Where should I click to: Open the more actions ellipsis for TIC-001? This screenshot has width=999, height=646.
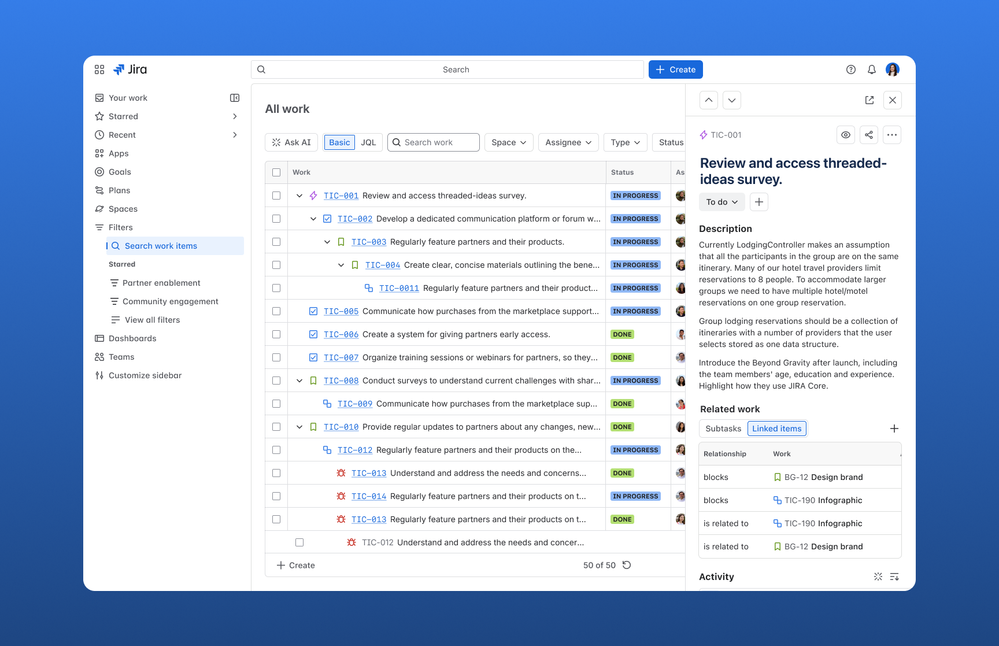pyautogui.click(x=892, y=134)
